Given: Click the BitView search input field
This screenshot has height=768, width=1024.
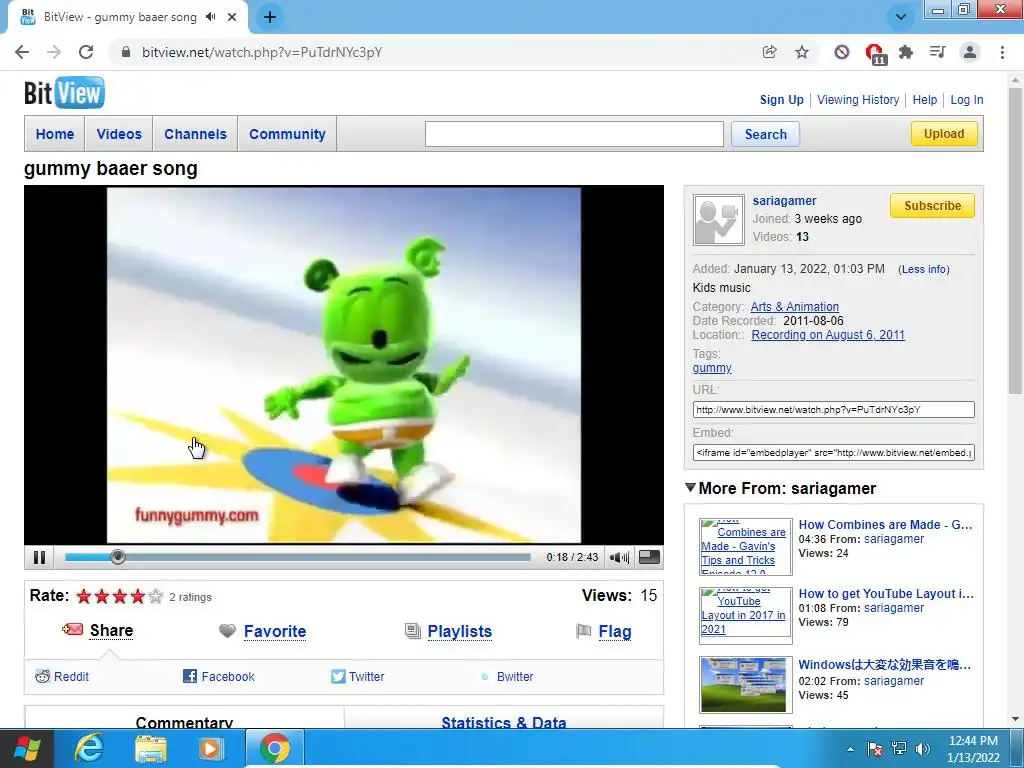Looking at the screenshot, I should point(574,134).
